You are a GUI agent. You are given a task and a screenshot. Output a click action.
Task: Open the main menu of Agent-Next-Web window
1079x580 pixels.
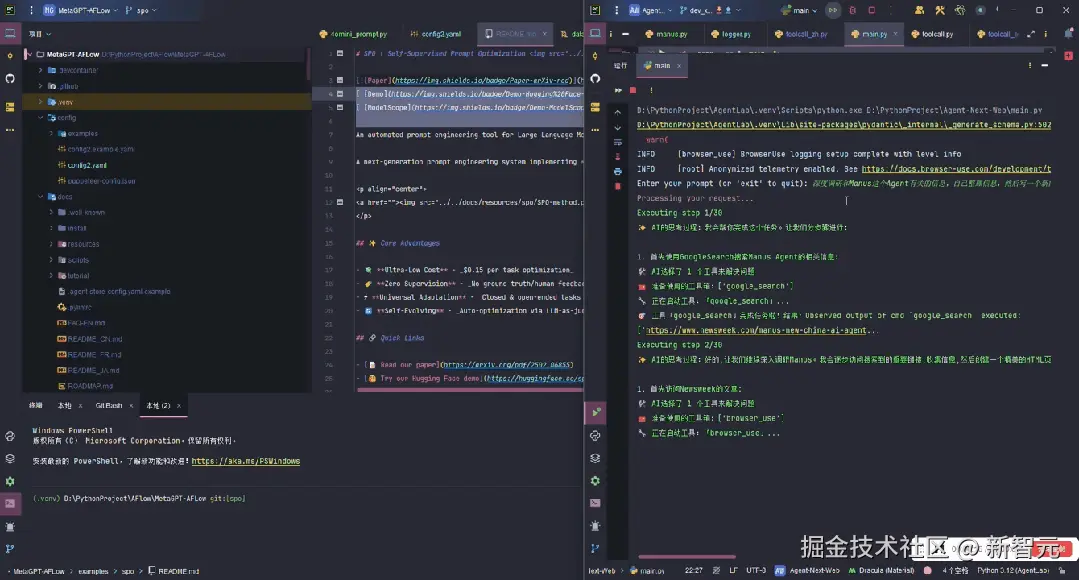pos(616,10)
